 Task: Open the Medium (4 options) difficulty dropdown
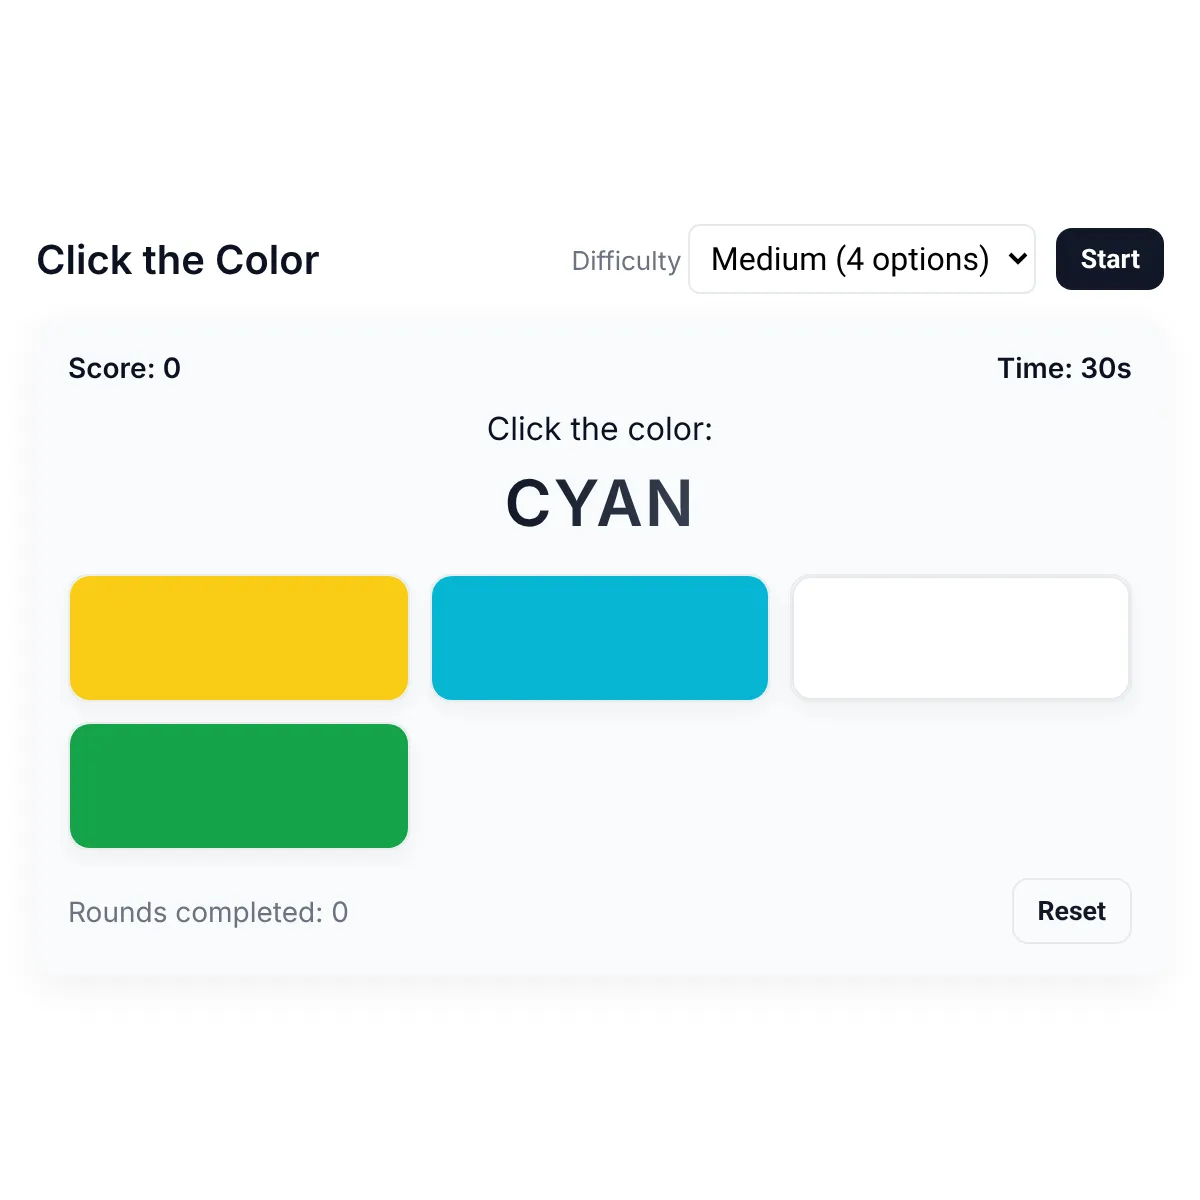[x=861, y=259]
